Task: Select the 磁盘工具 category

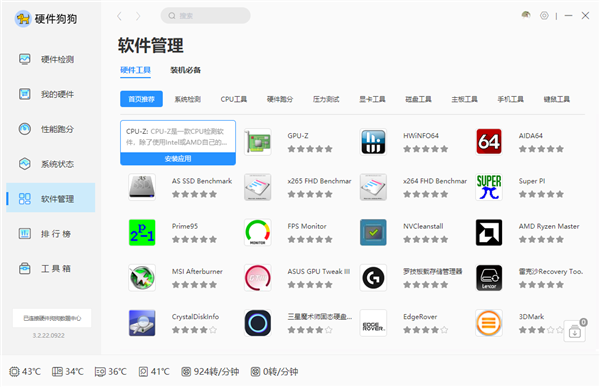Action: [418, 99]
